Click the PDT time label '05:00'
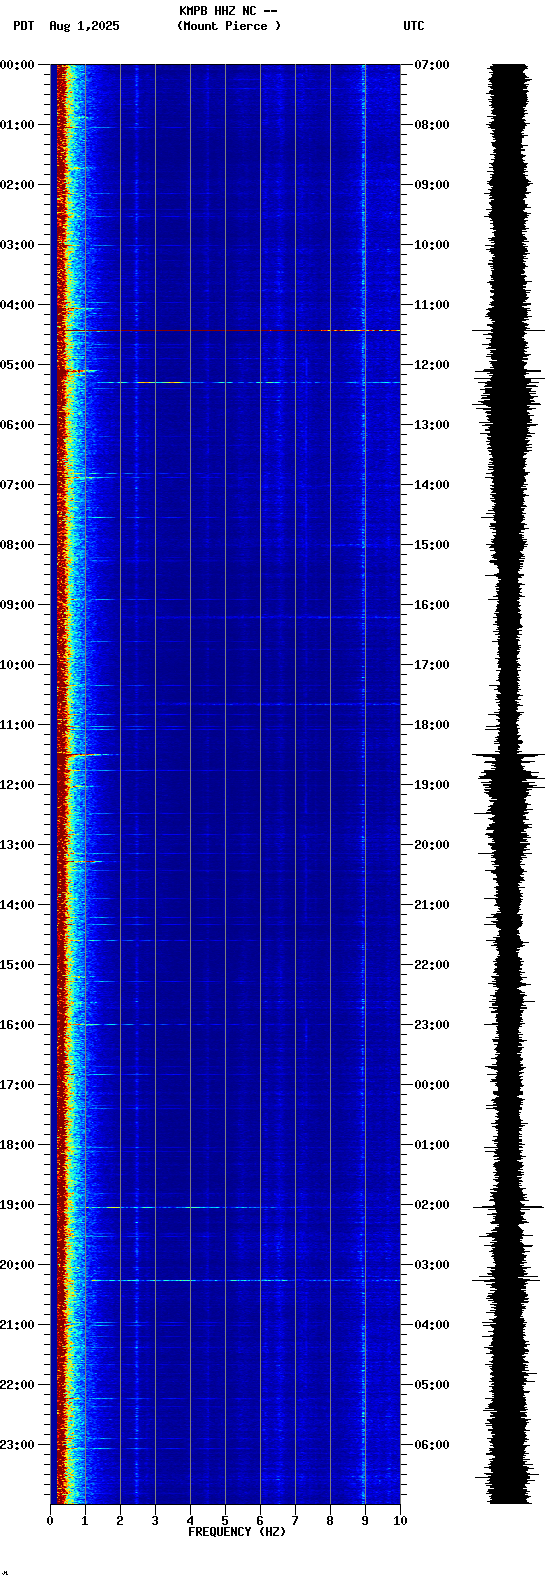The width and height of the screenshot is (552, 1584). point(17,365)
